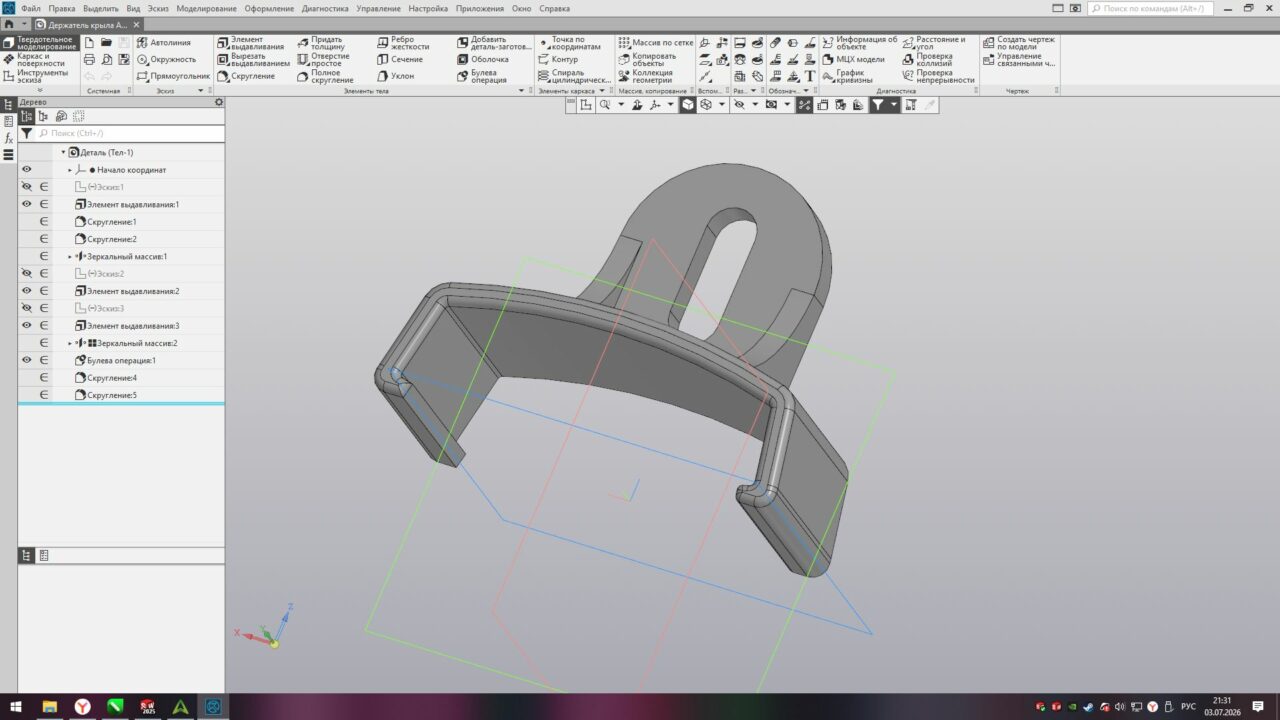This screenshot has width=1280, height=720.
Task: Select the Массив по сетке tool
Action: point(656,43)
